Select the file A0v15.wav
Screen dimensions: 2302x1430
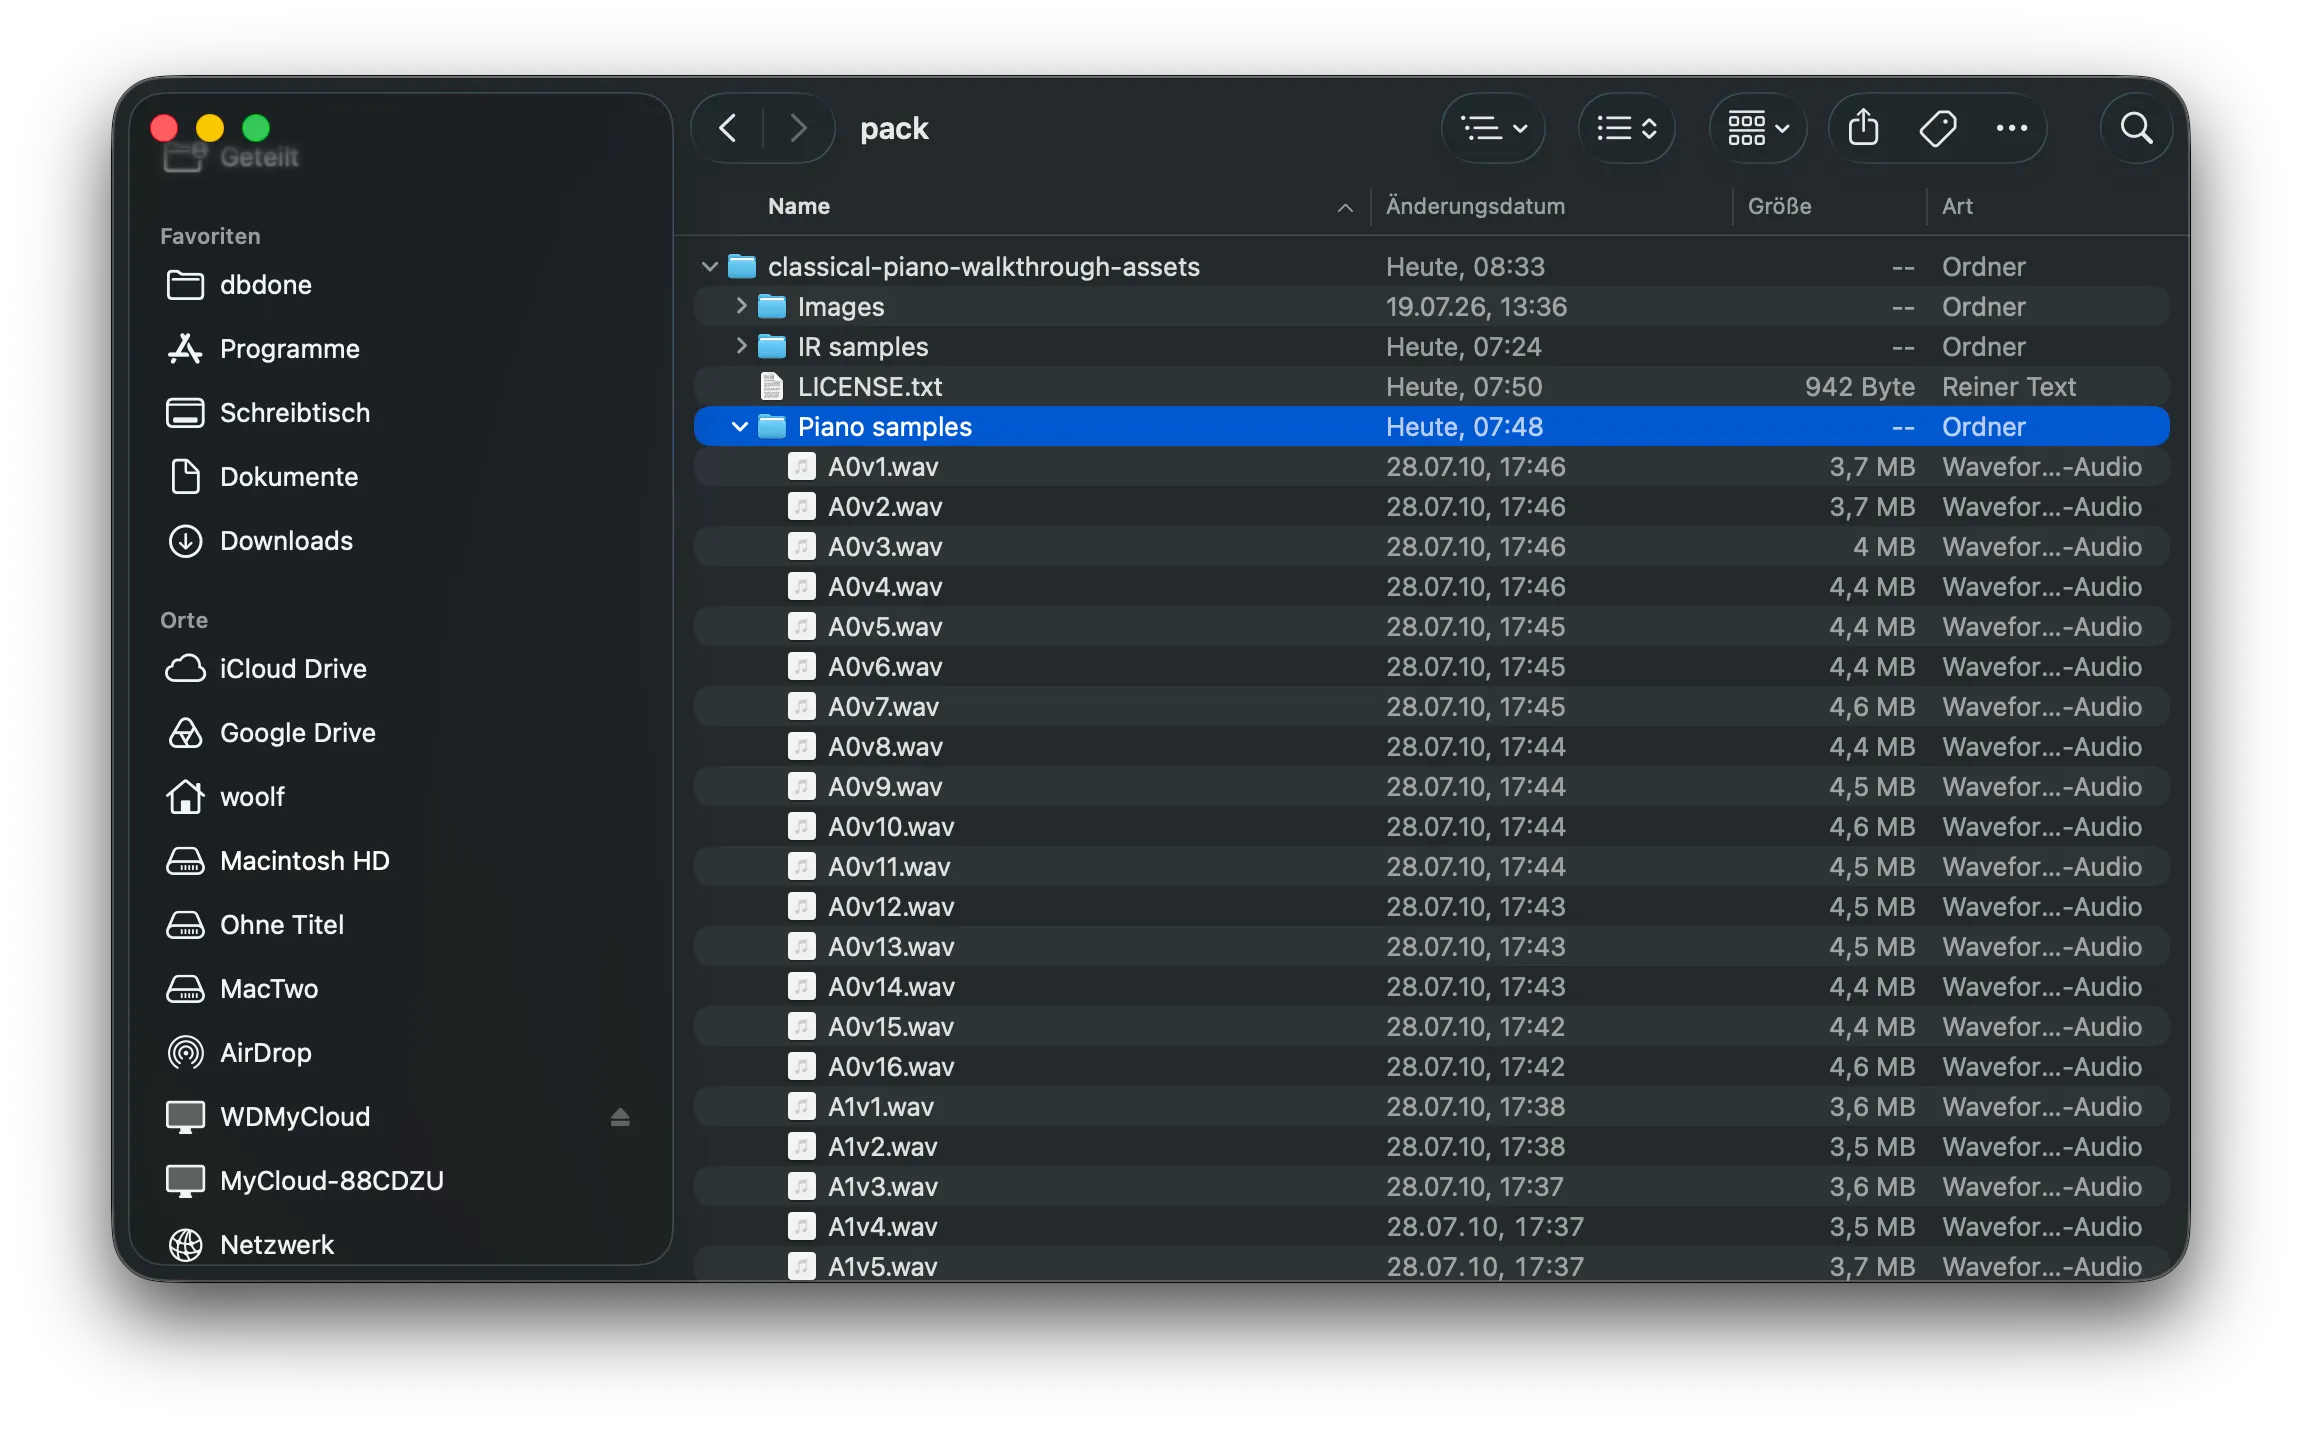point(1431,1026)
